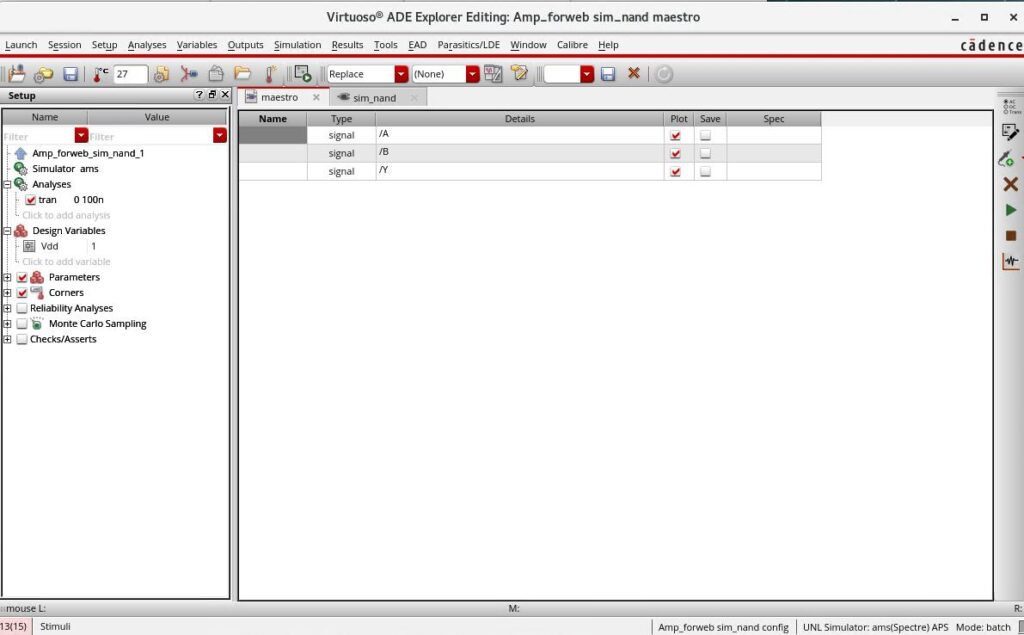This screenshot has width=1024, height=635.
Task: Click the red scissors-like toolbar icon
Action: click(x=189, y=74)
